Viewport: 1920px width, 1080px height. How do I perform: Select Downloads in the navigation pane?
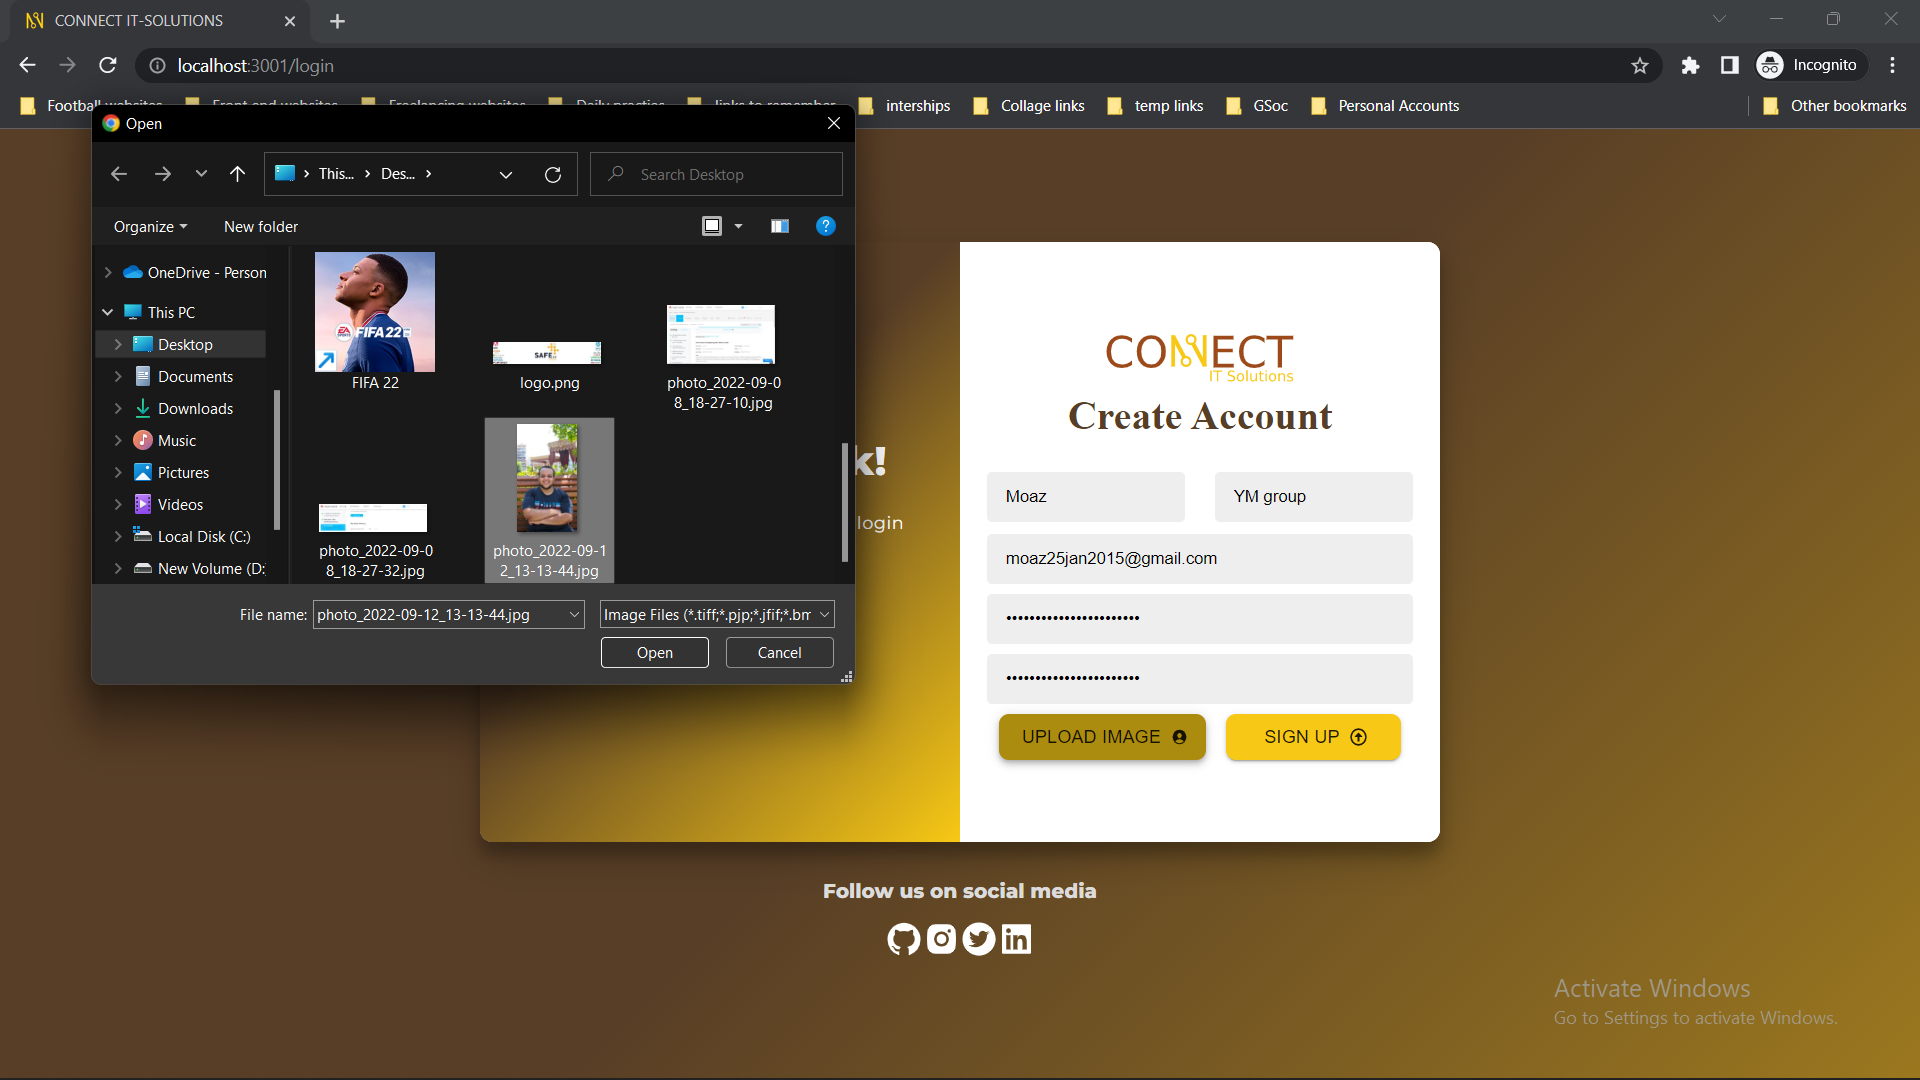[195, 409]
